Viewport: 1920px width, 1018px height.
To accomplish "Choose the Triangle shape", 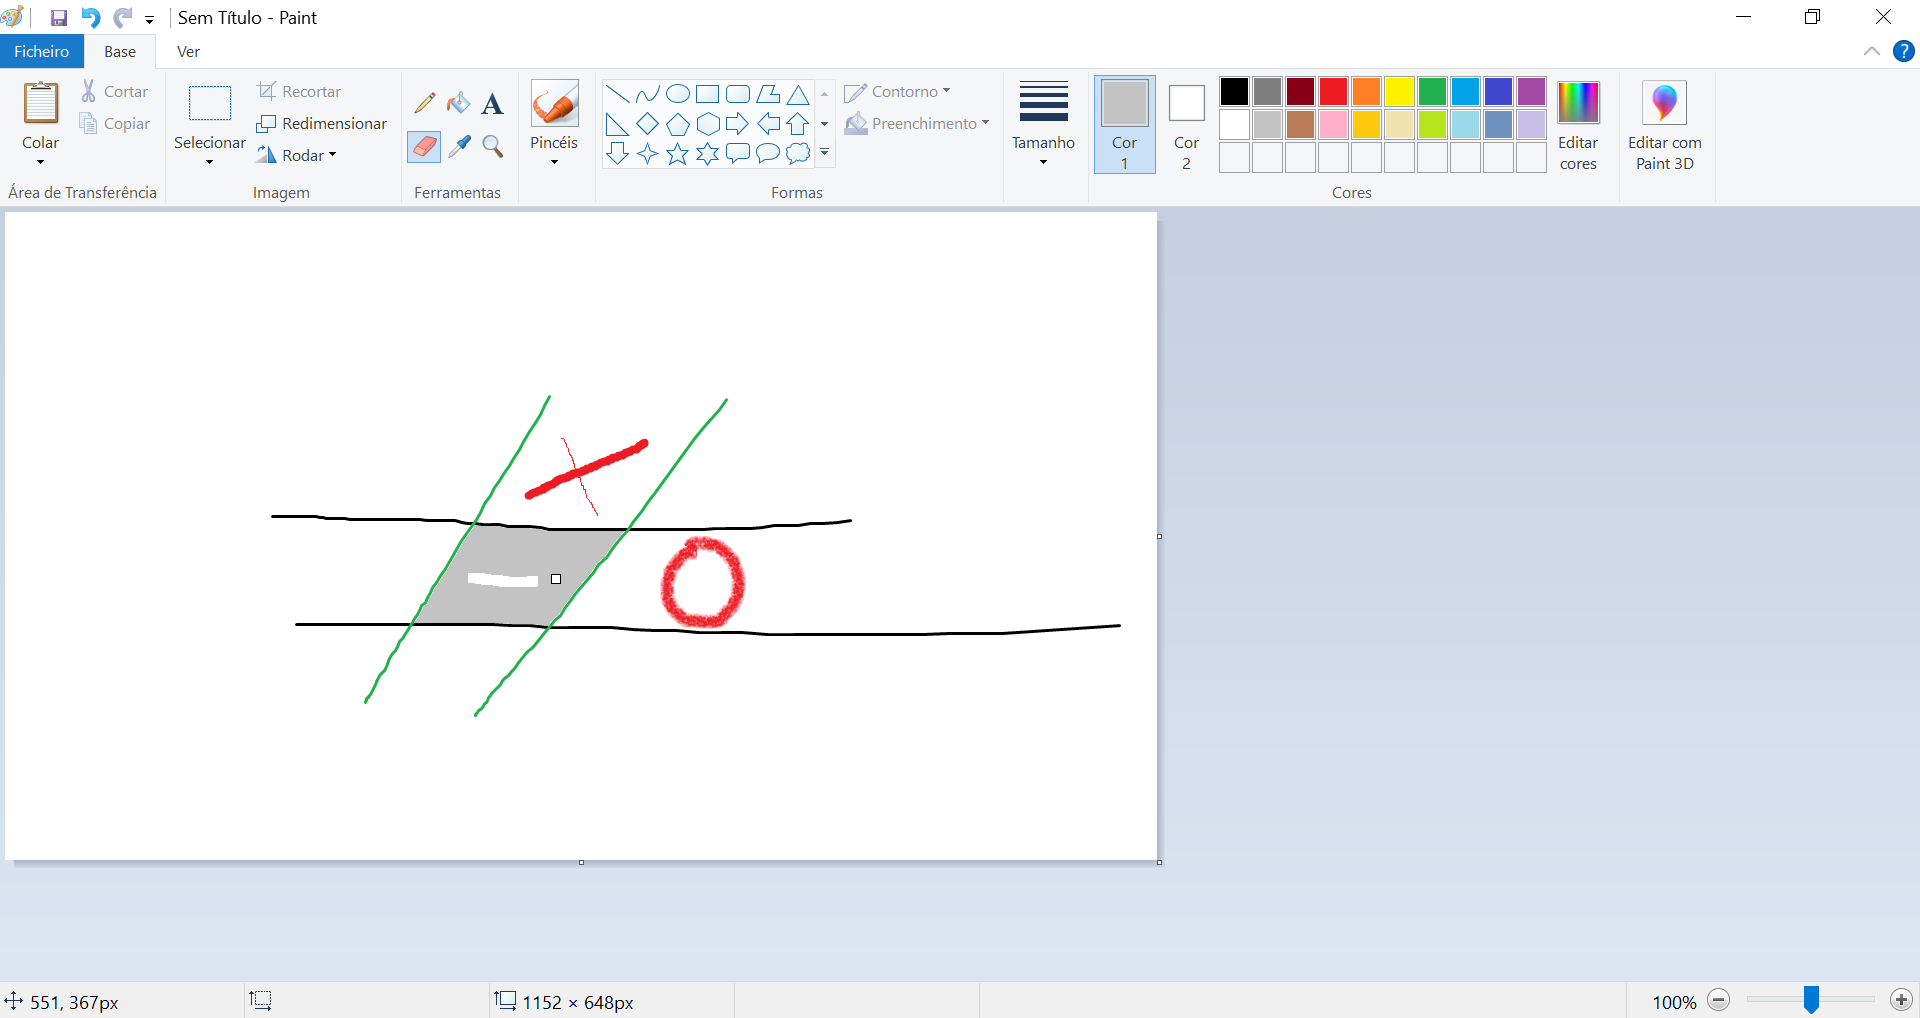I will tap(798, 94).
